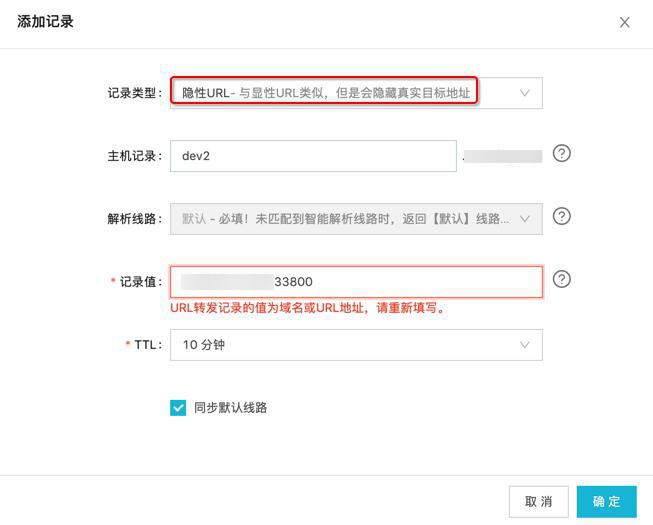Close the 添加记录 dialog with X
This screenshot has width=653, height=525.
[624, 22]
